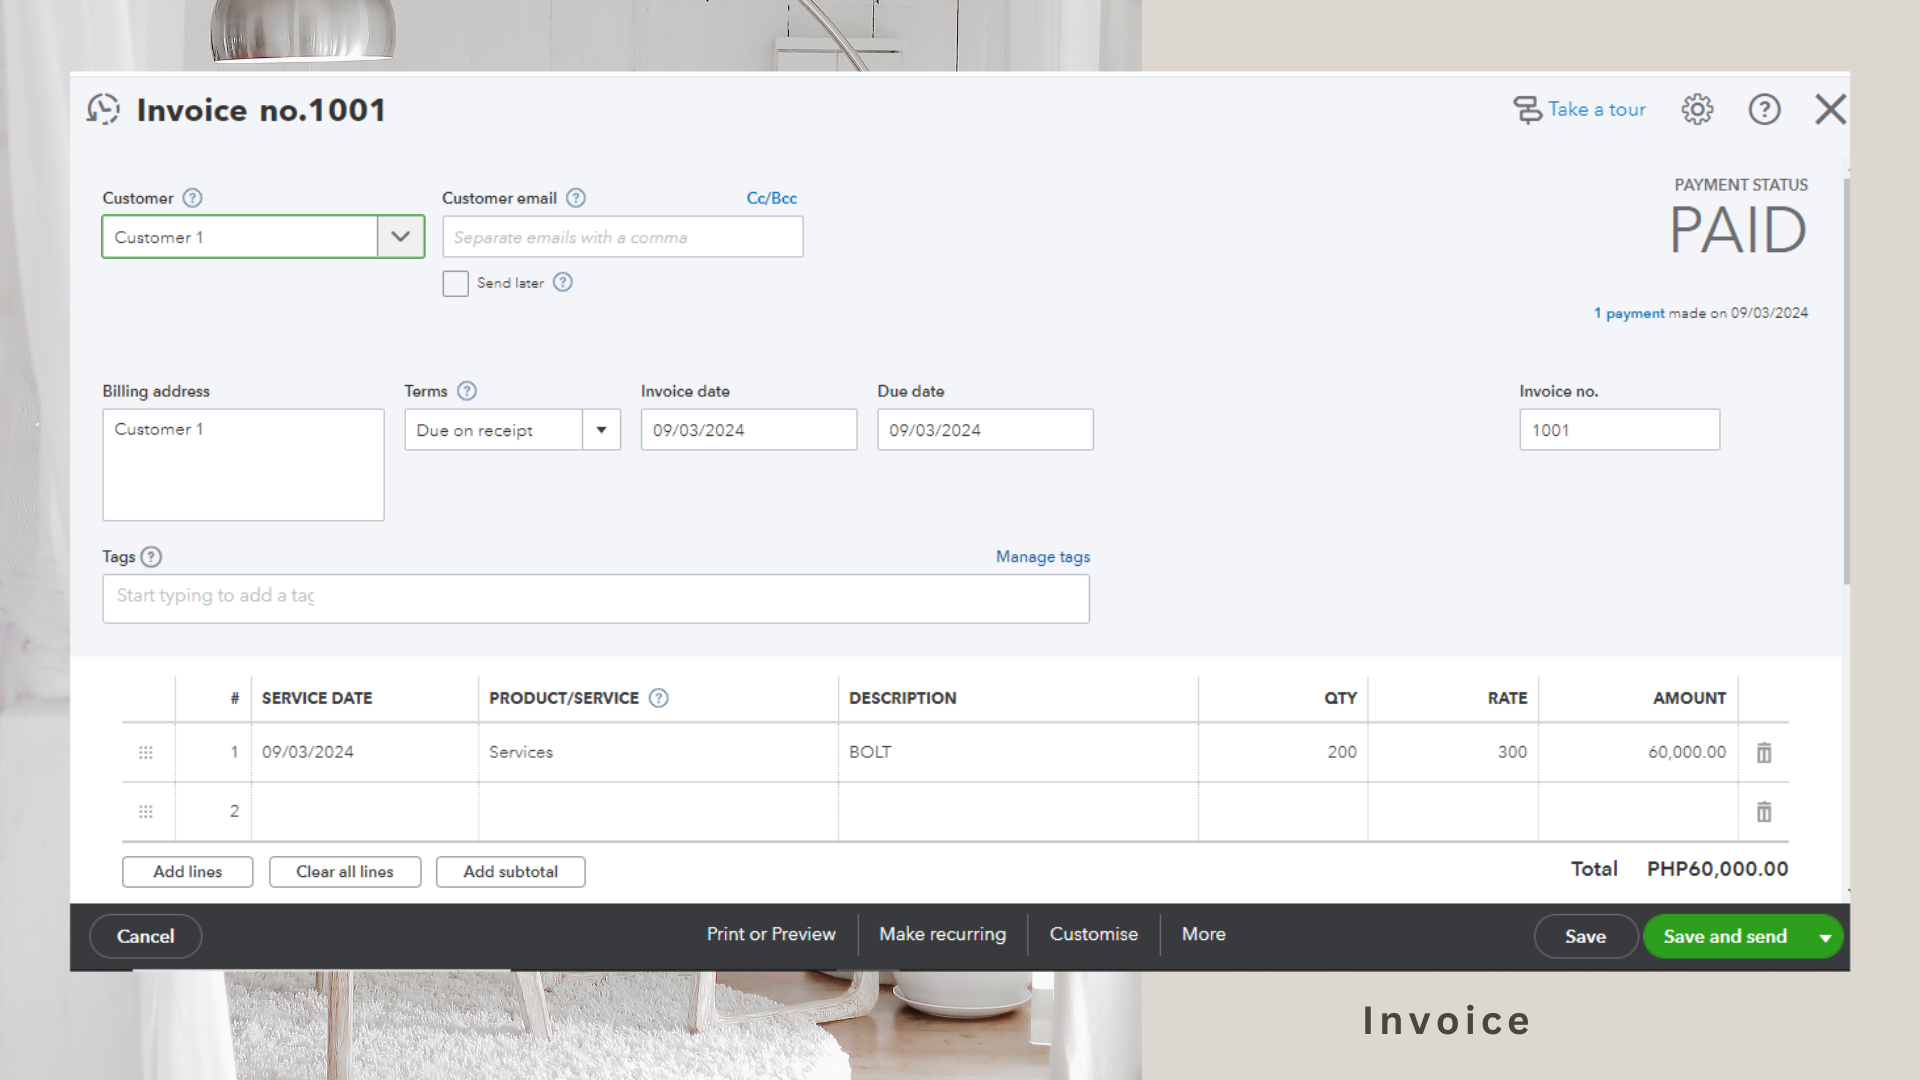Screen dimensions: 1920x1080
Task: Open the Manage tags link
Action: click(x=1042, y=557)
